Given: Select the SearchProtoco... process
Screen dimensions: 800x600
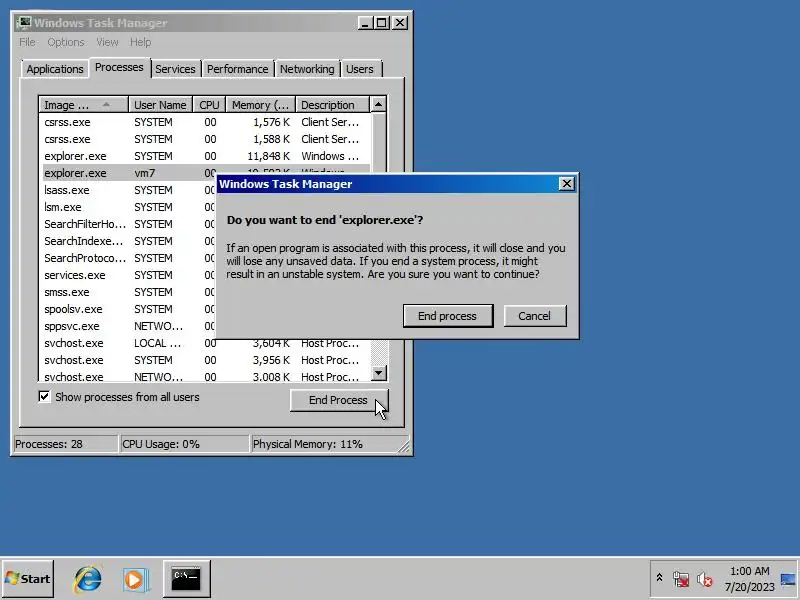Looking at the screenshot, I should pos(128,258).
